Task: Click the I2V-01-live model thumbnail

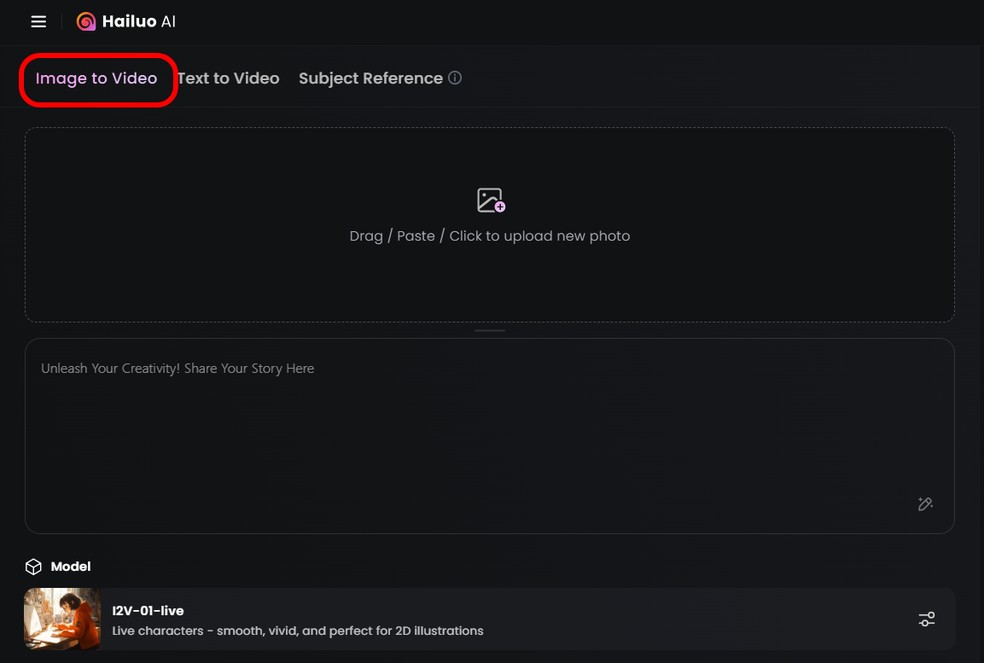Action: [62, 619]
